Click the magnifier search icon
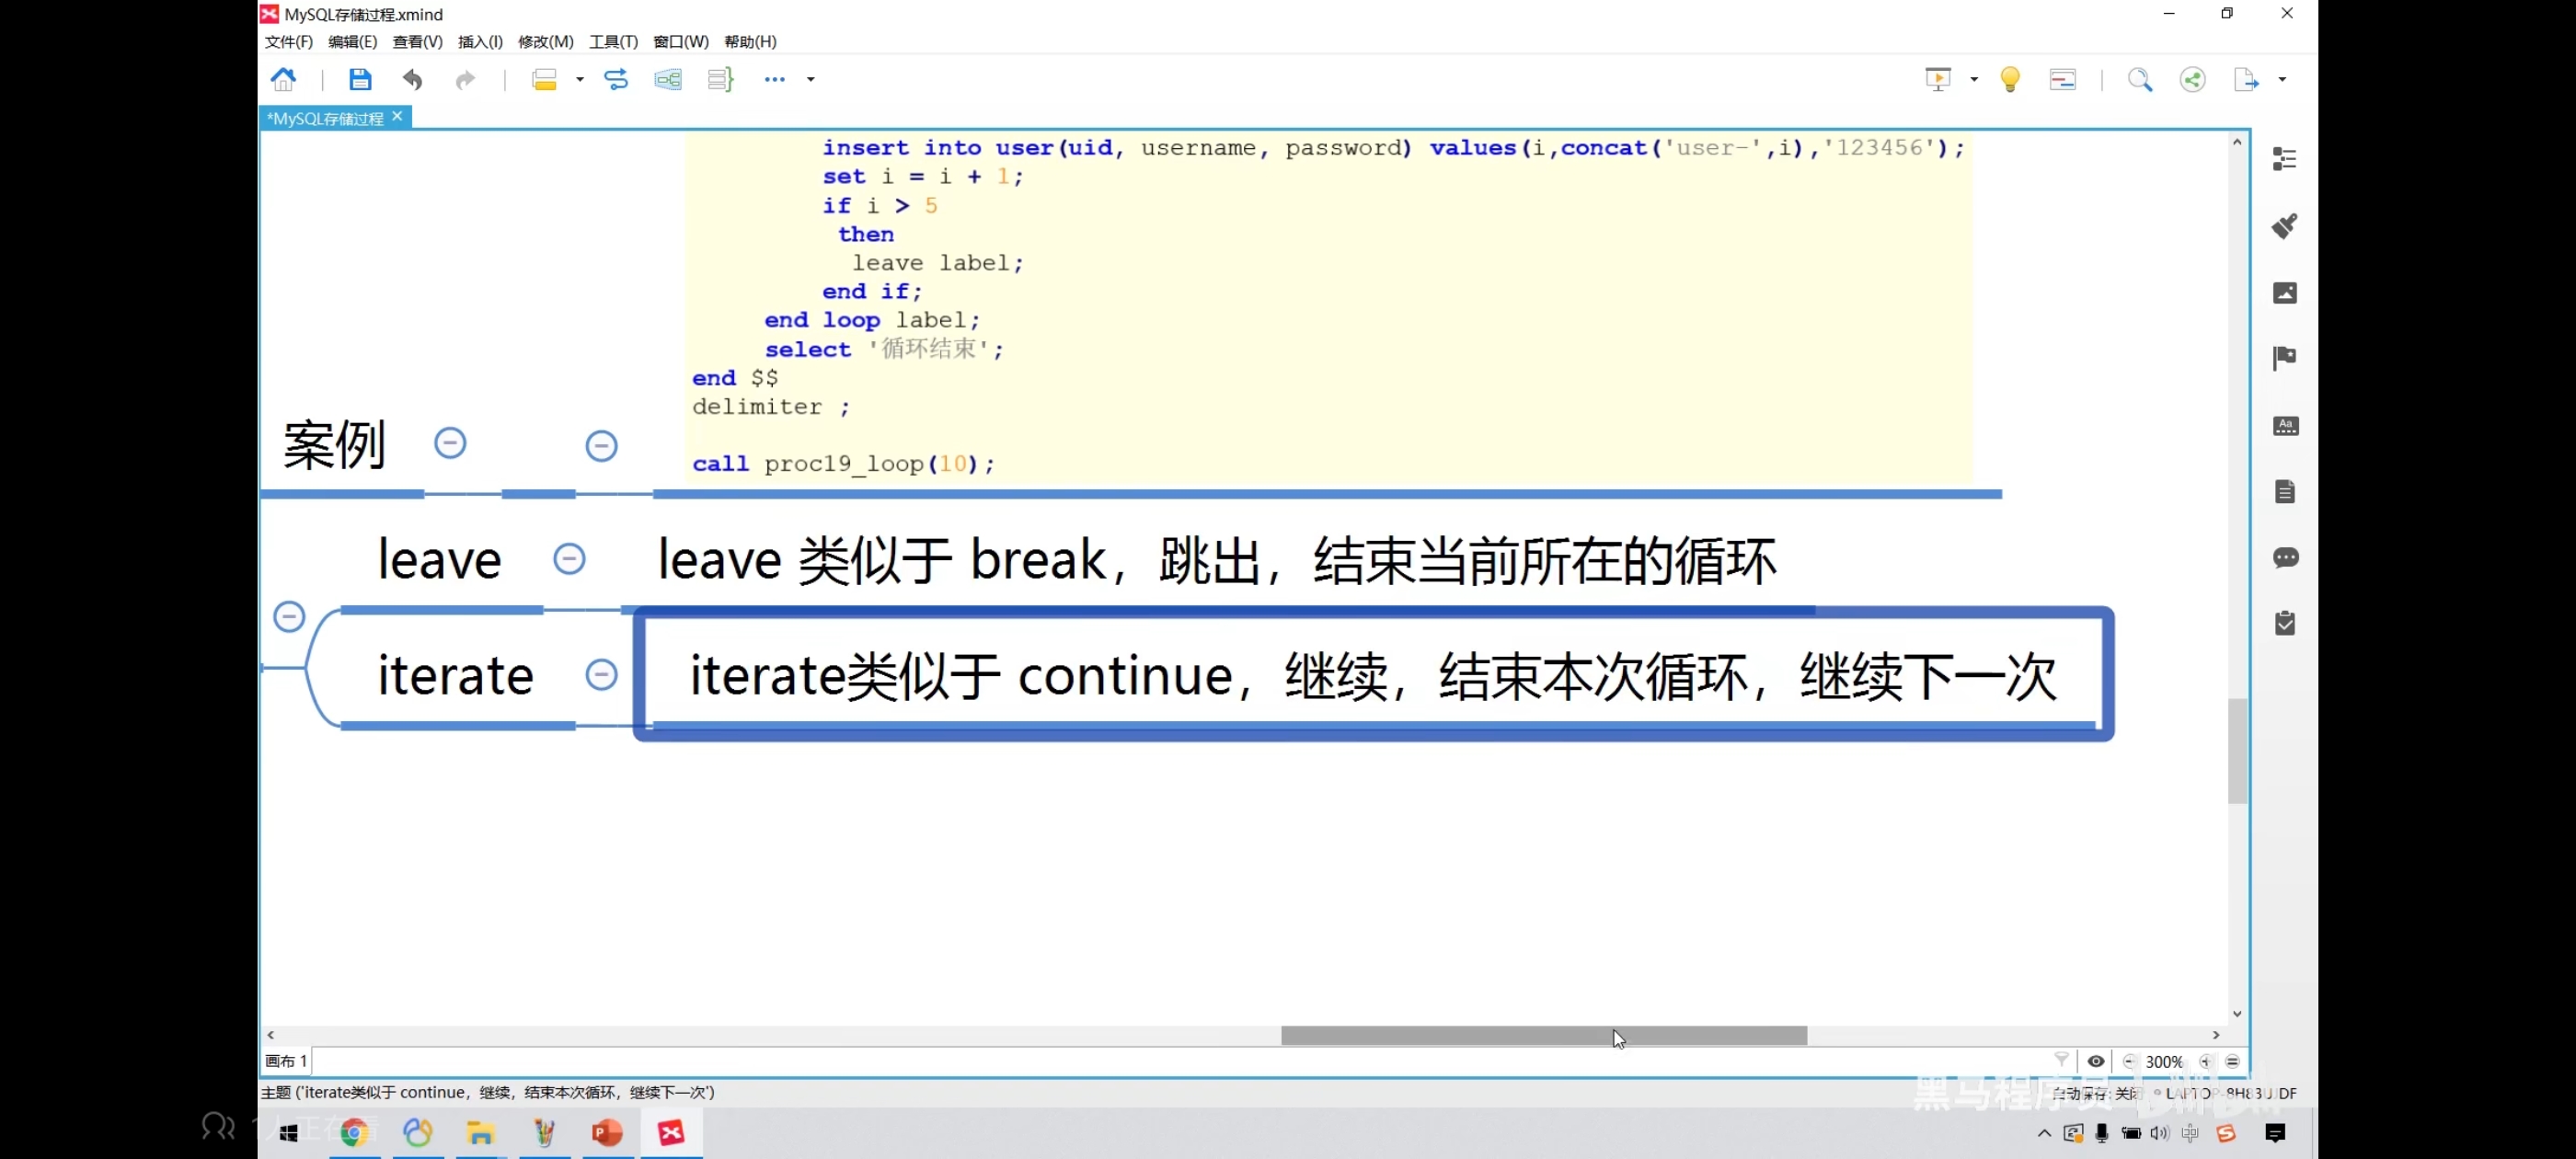The image size is (2576, 1159). pos(2139,79)
